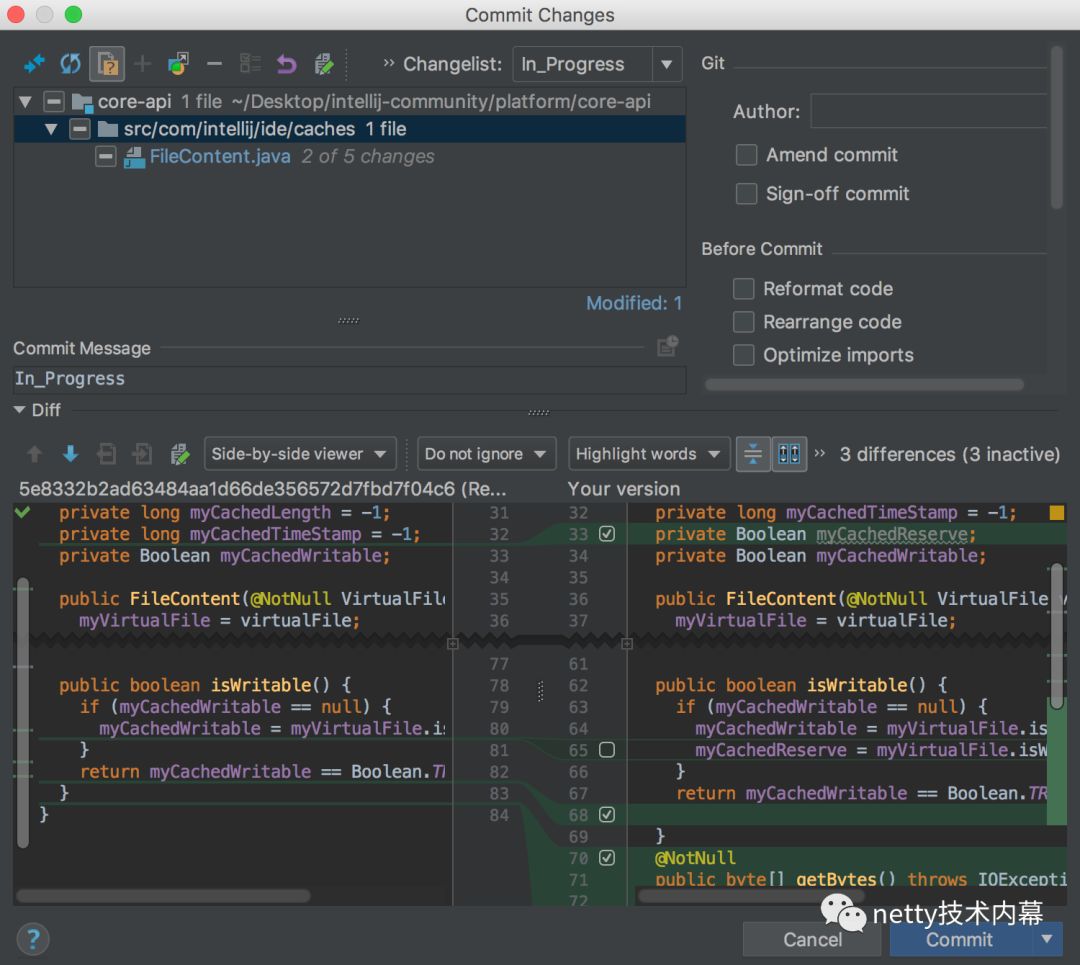
Task: Click the yellow warning marker in diff
Action: [x=1057, y=512]
